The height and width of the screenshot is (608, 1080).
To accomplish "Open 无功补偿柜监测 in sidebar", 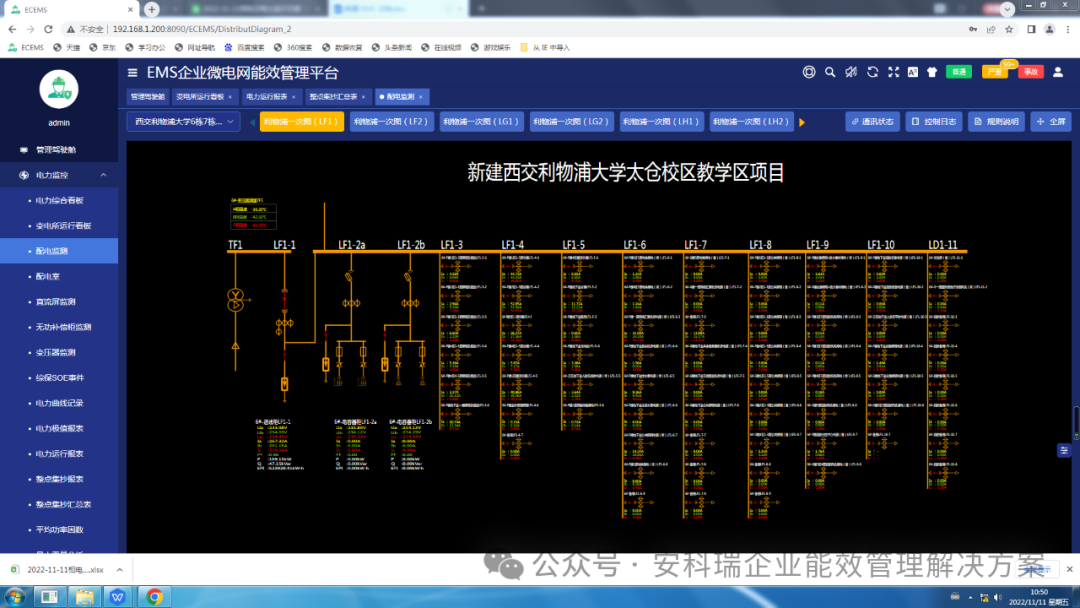I will coord(59,327).
